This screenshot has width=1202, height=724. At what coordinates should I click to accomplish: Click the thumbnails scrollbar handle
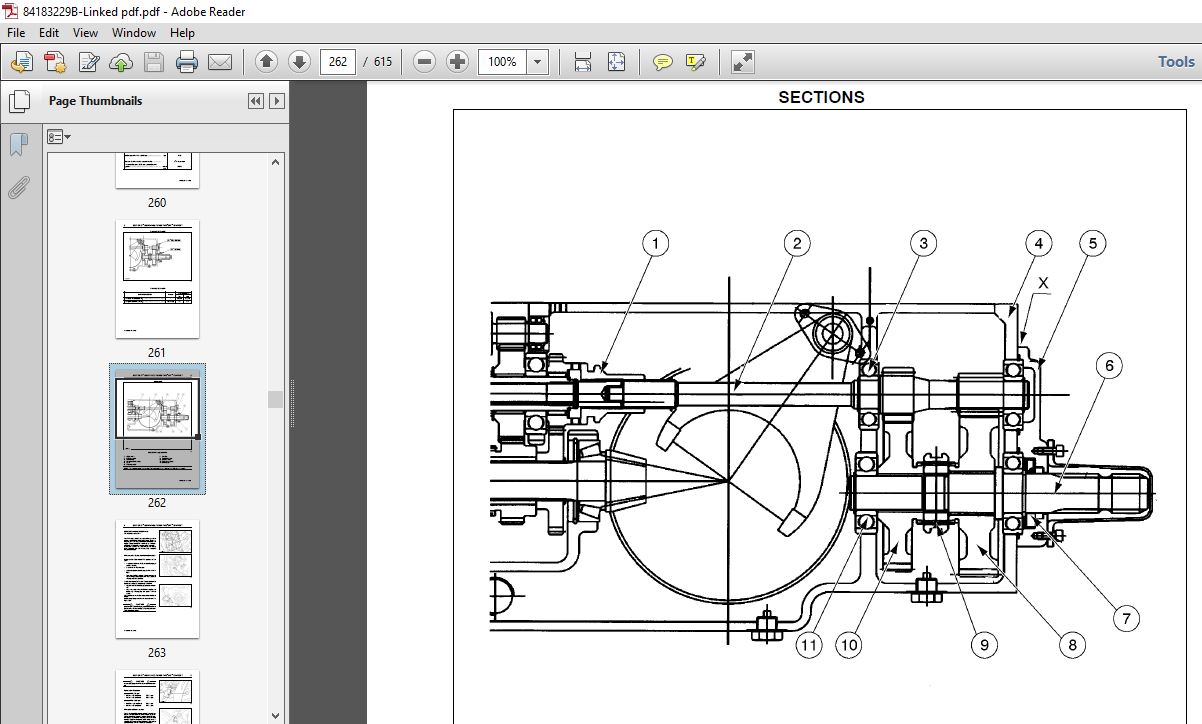pos(276,399)
